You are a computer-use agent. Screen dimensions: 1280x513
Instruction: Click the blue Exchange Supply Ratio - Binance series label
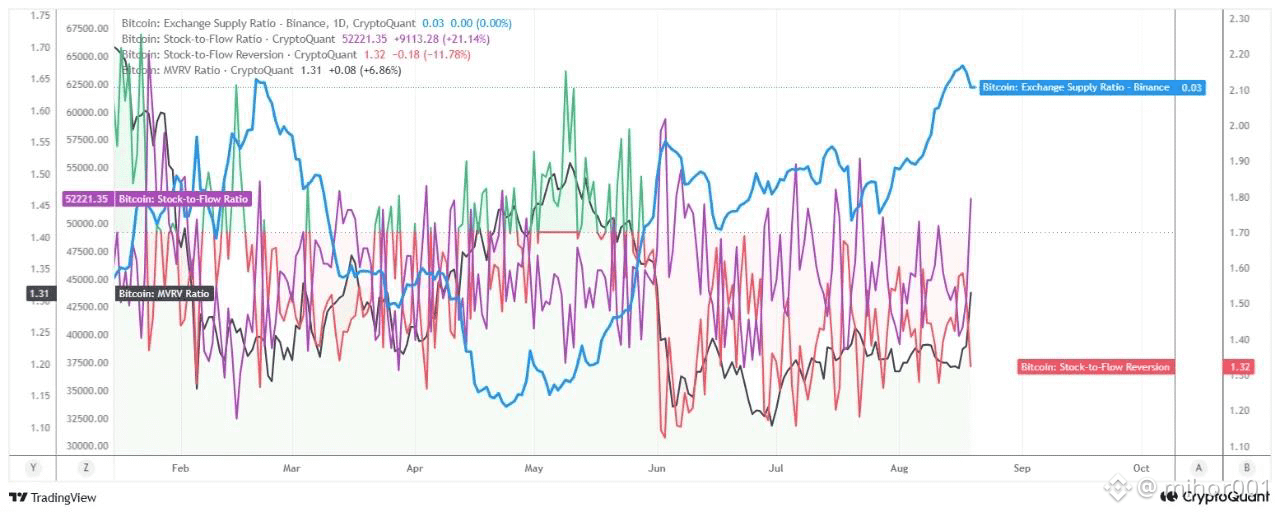[1075, 88]
